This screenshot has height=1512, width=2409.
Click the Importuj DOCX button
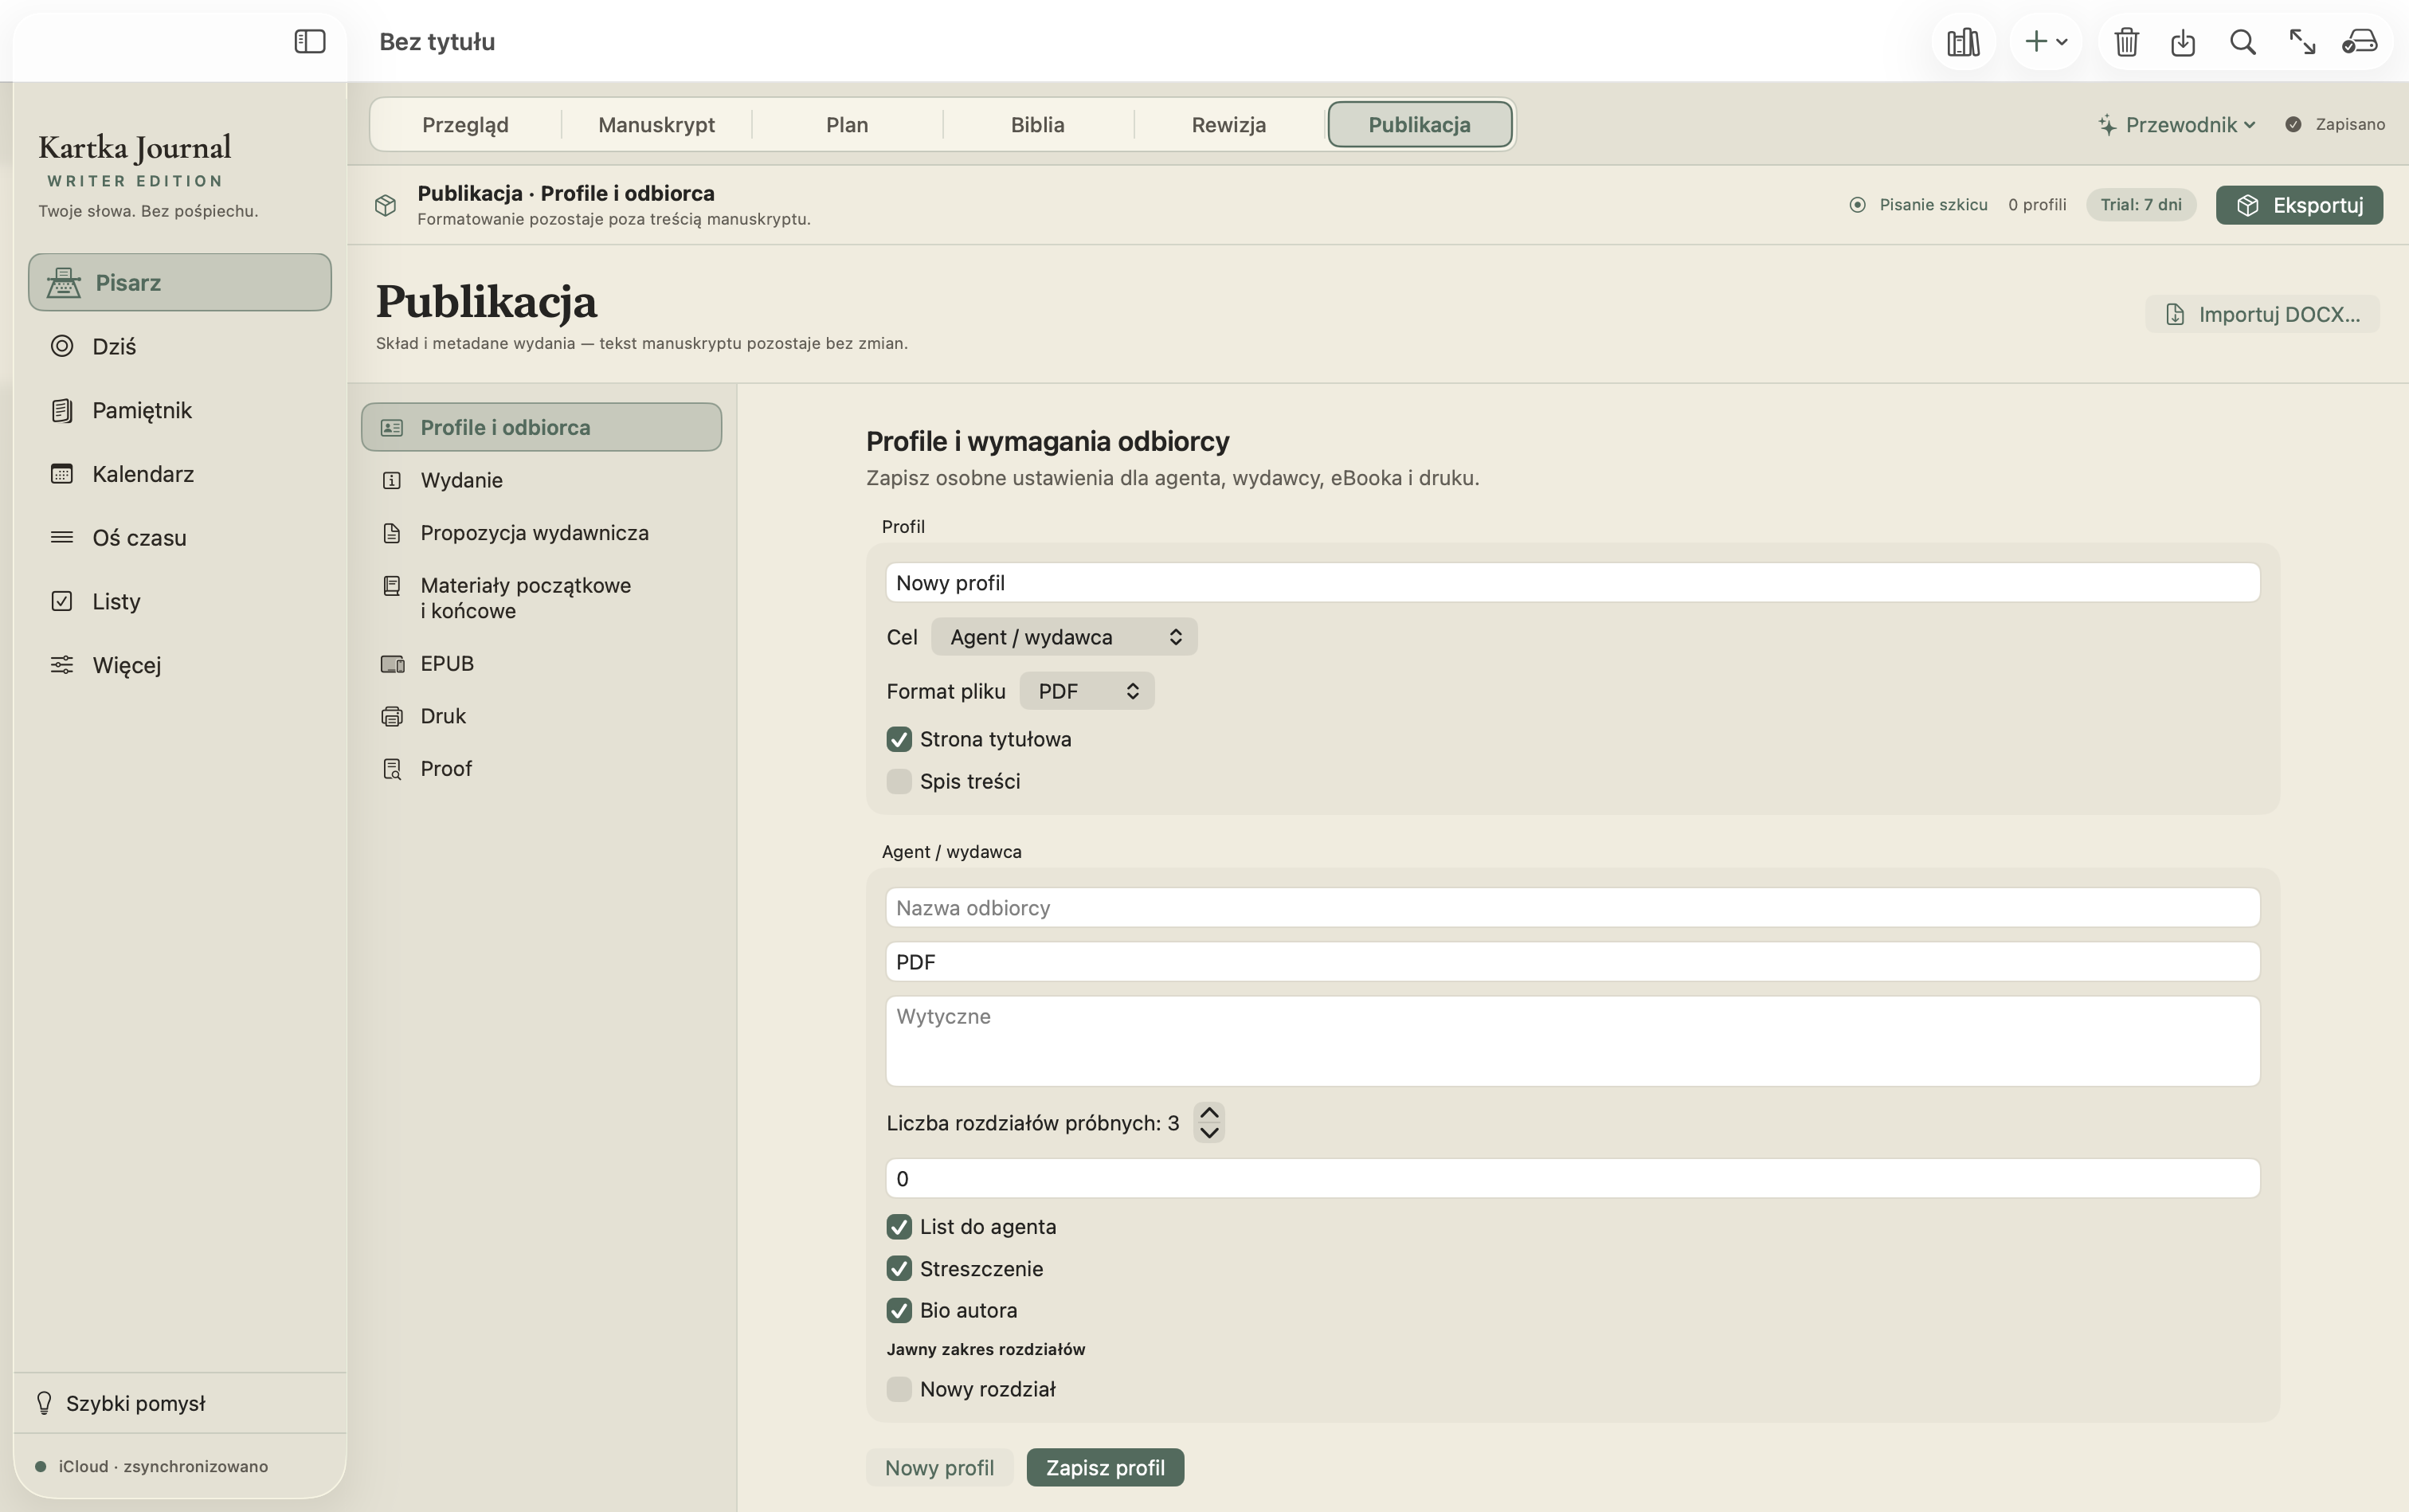(2262, 314)
